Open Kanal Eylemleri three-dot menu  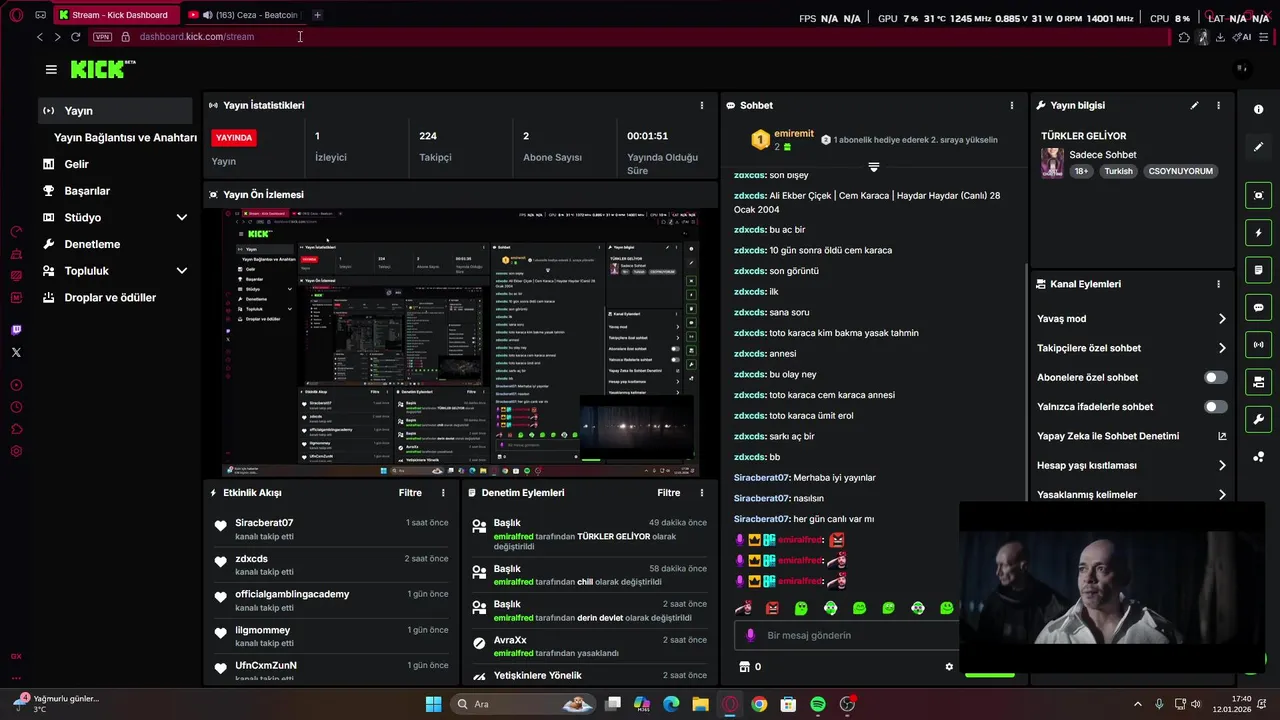coord(1218,284)
